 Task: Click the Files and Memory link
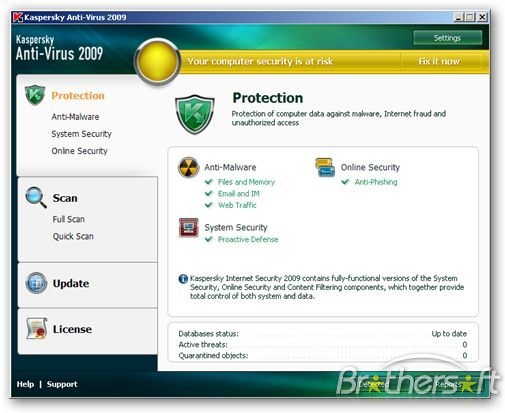[246, 182]
